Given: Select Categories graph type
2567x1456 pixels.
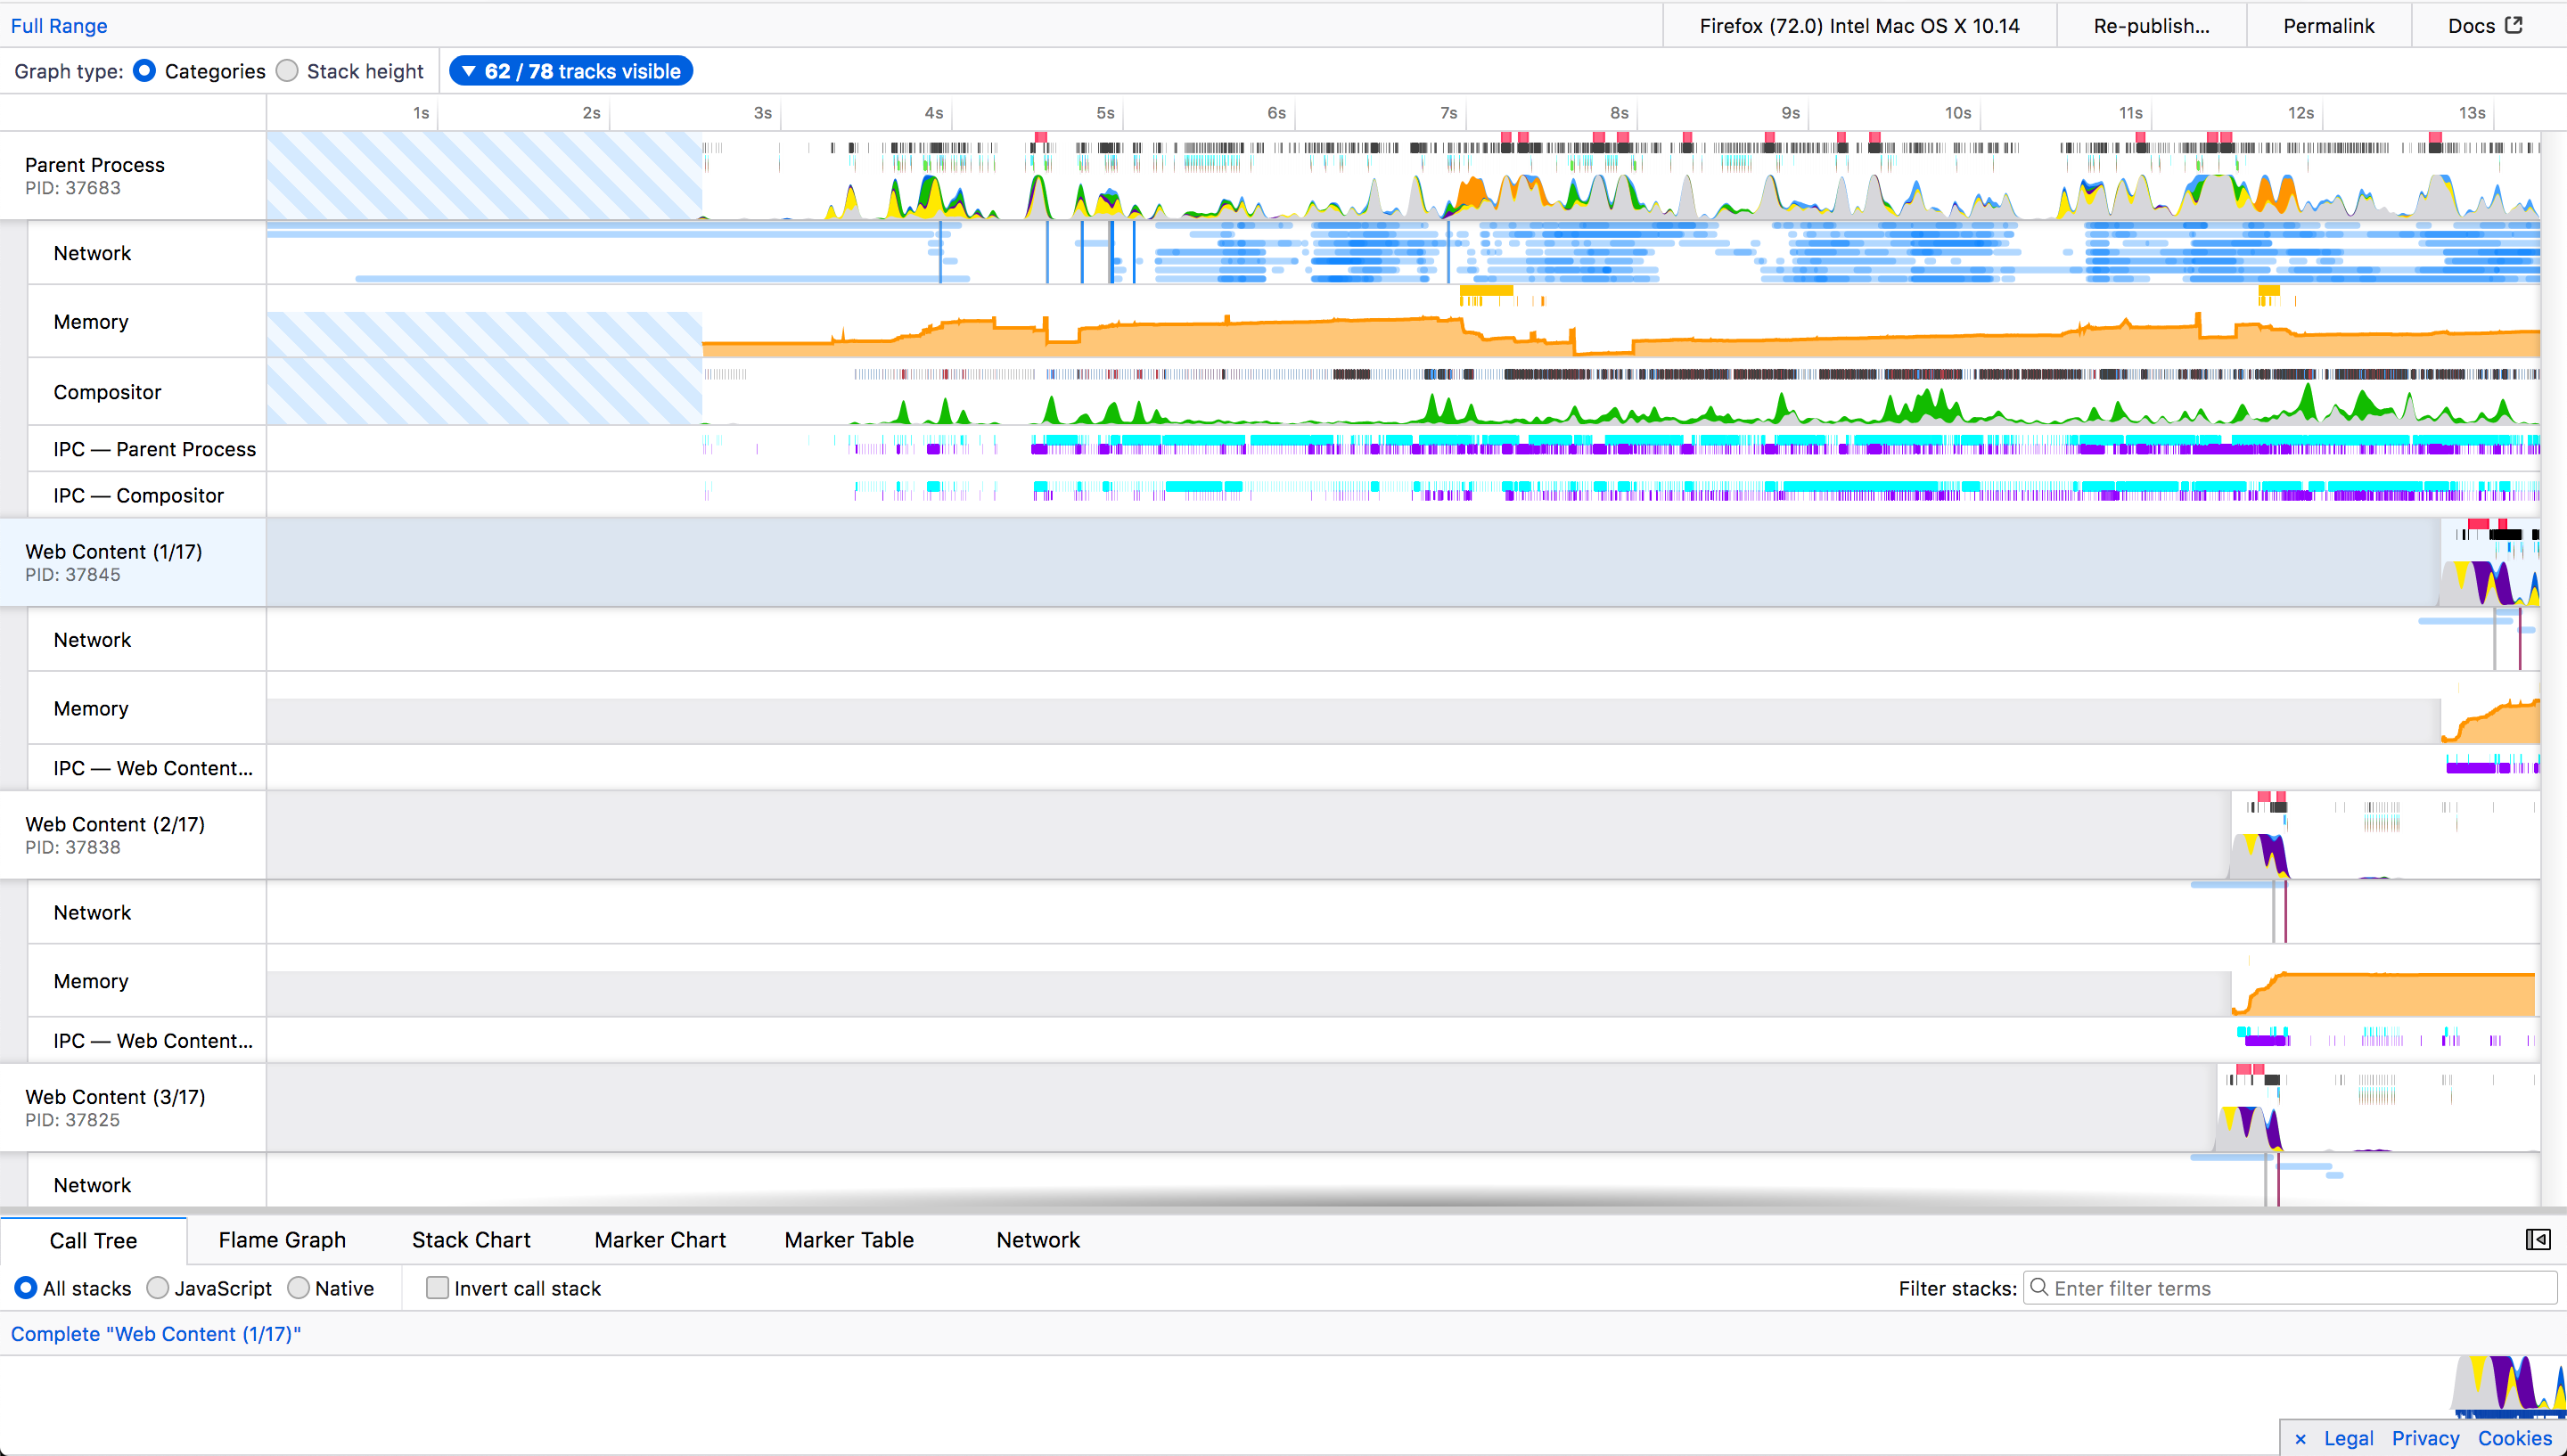Looking at the screenshot, I should (x=144, y=71).
